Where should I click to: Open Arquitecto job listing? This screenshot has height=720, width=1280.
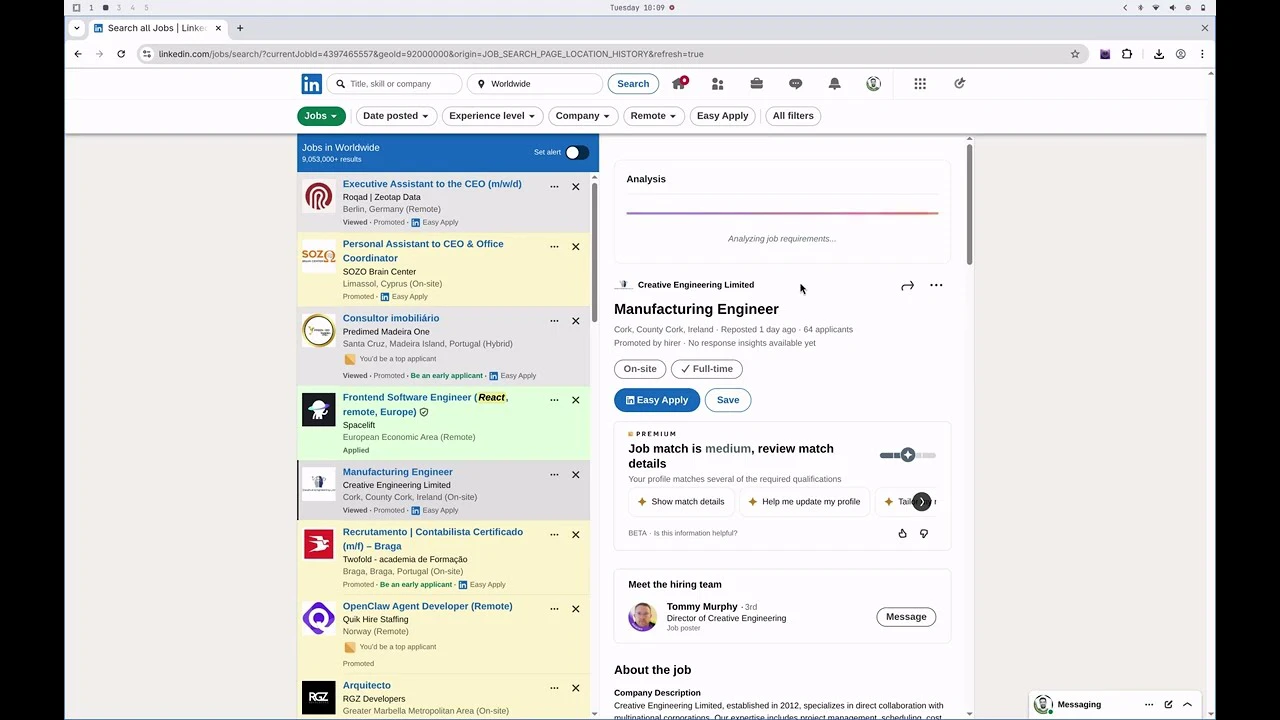[x=367, y=686]
